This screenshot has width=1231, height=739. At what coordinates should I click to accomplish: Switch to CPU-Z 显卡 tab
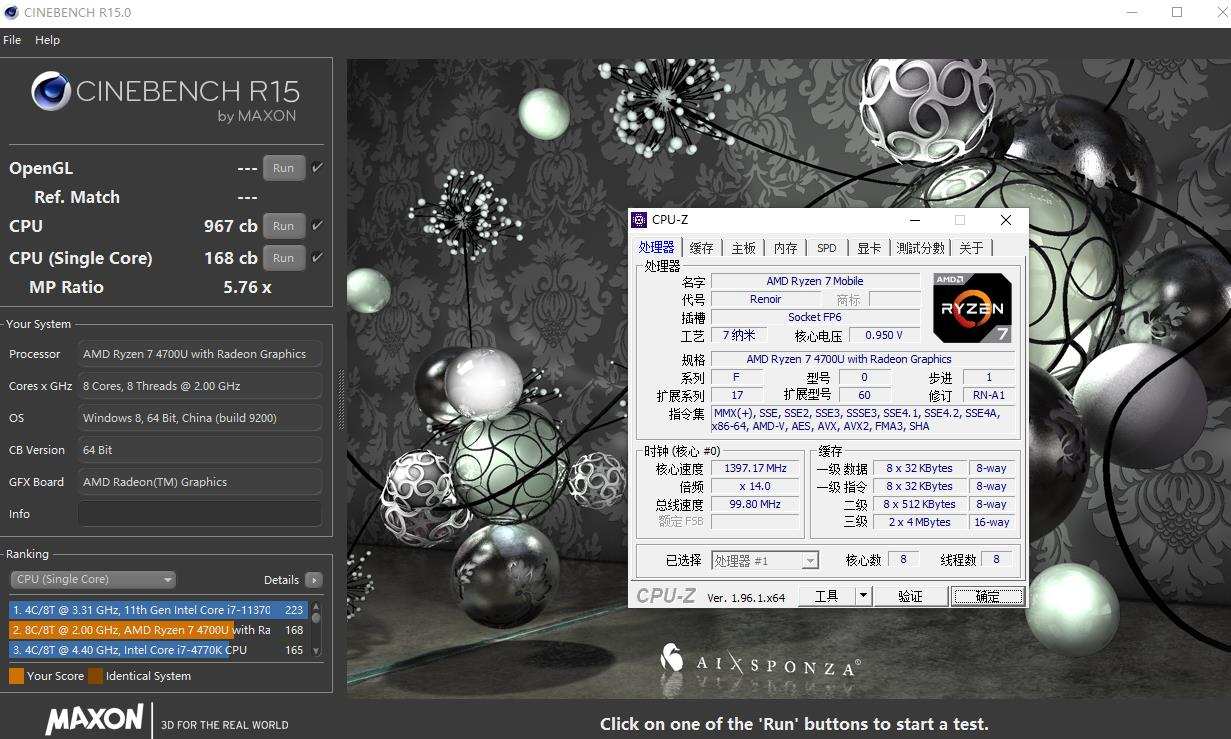tap(869, 248)
